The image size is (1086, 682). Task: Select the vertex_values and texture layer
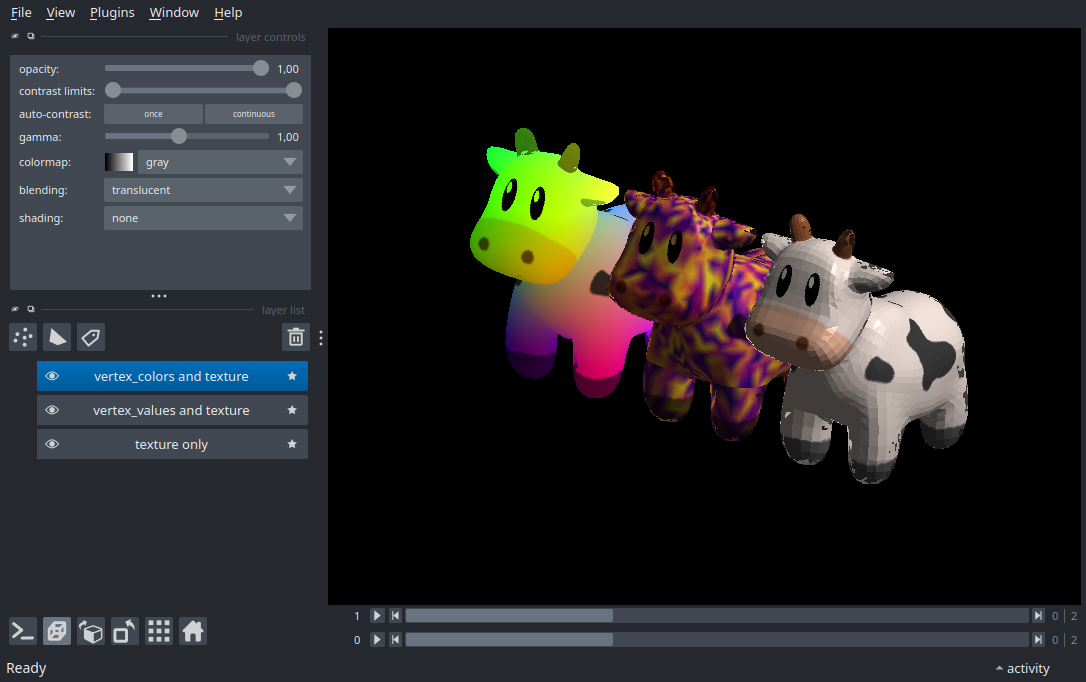[172, 410]
